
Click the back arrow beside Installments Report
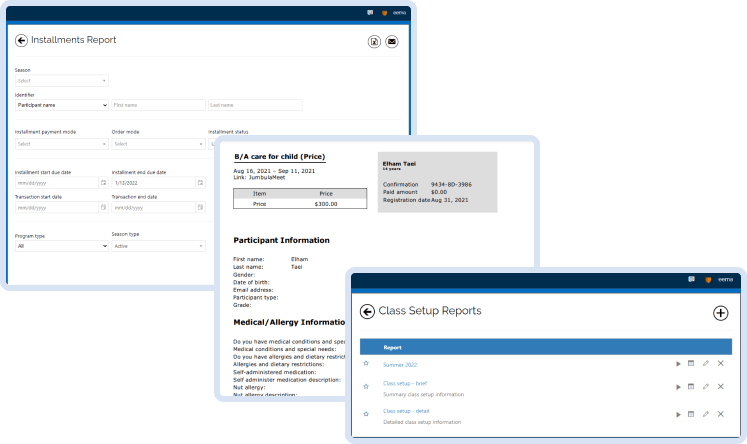[x=21, y=40]
